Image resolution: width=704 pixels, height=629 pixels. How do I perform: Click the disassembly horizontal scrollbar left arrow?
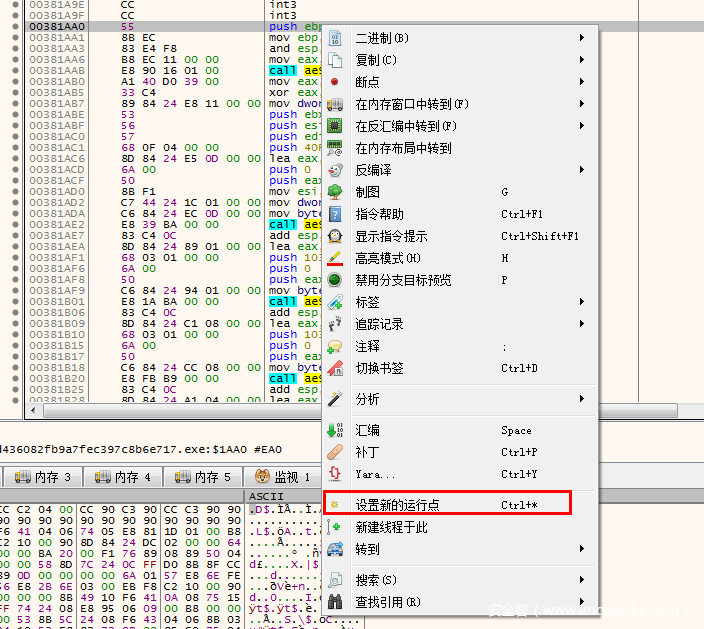tap(30, 410)
